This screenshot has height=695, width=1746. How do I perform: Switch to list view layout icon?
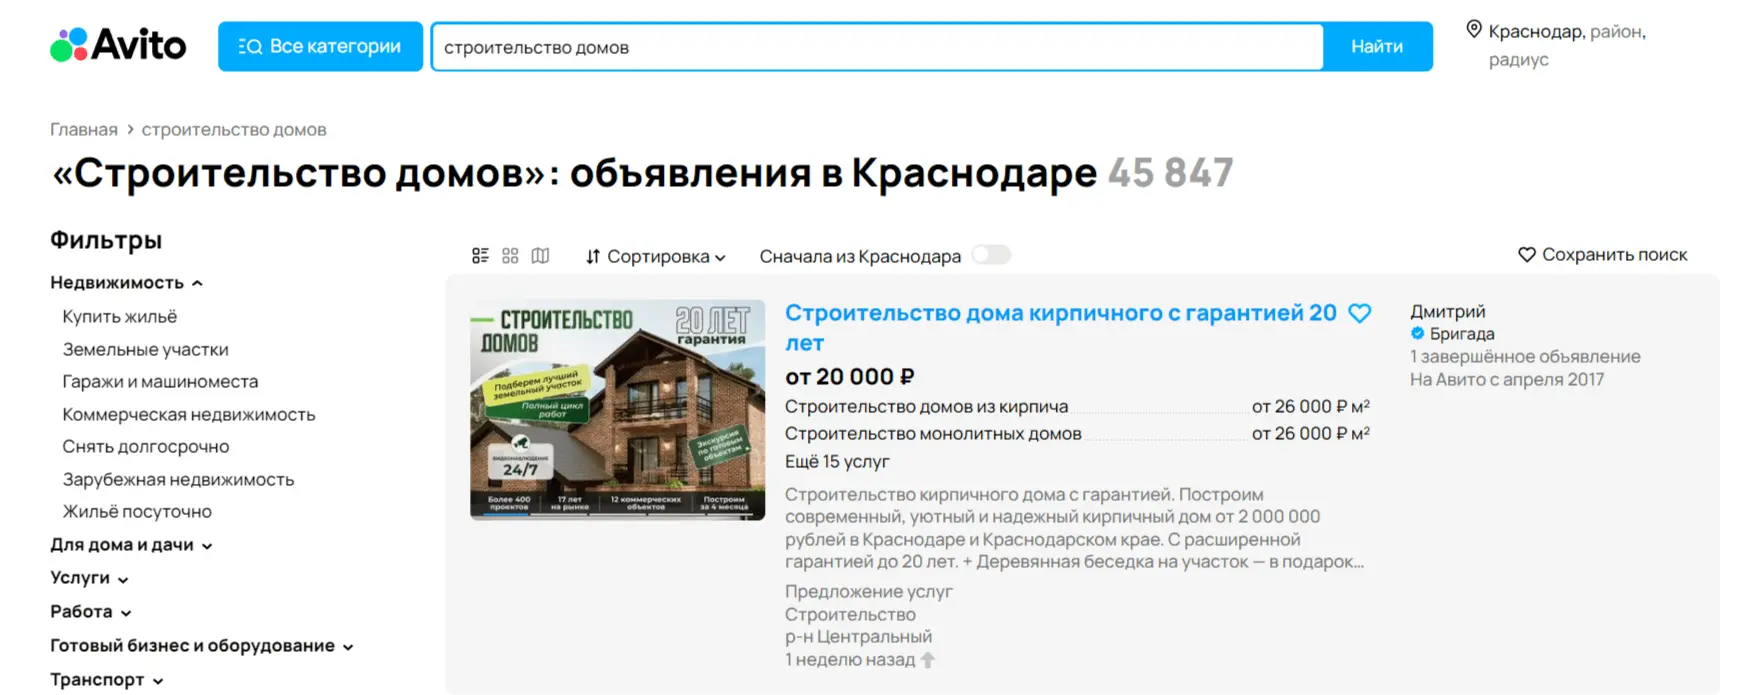coord(480,256)
